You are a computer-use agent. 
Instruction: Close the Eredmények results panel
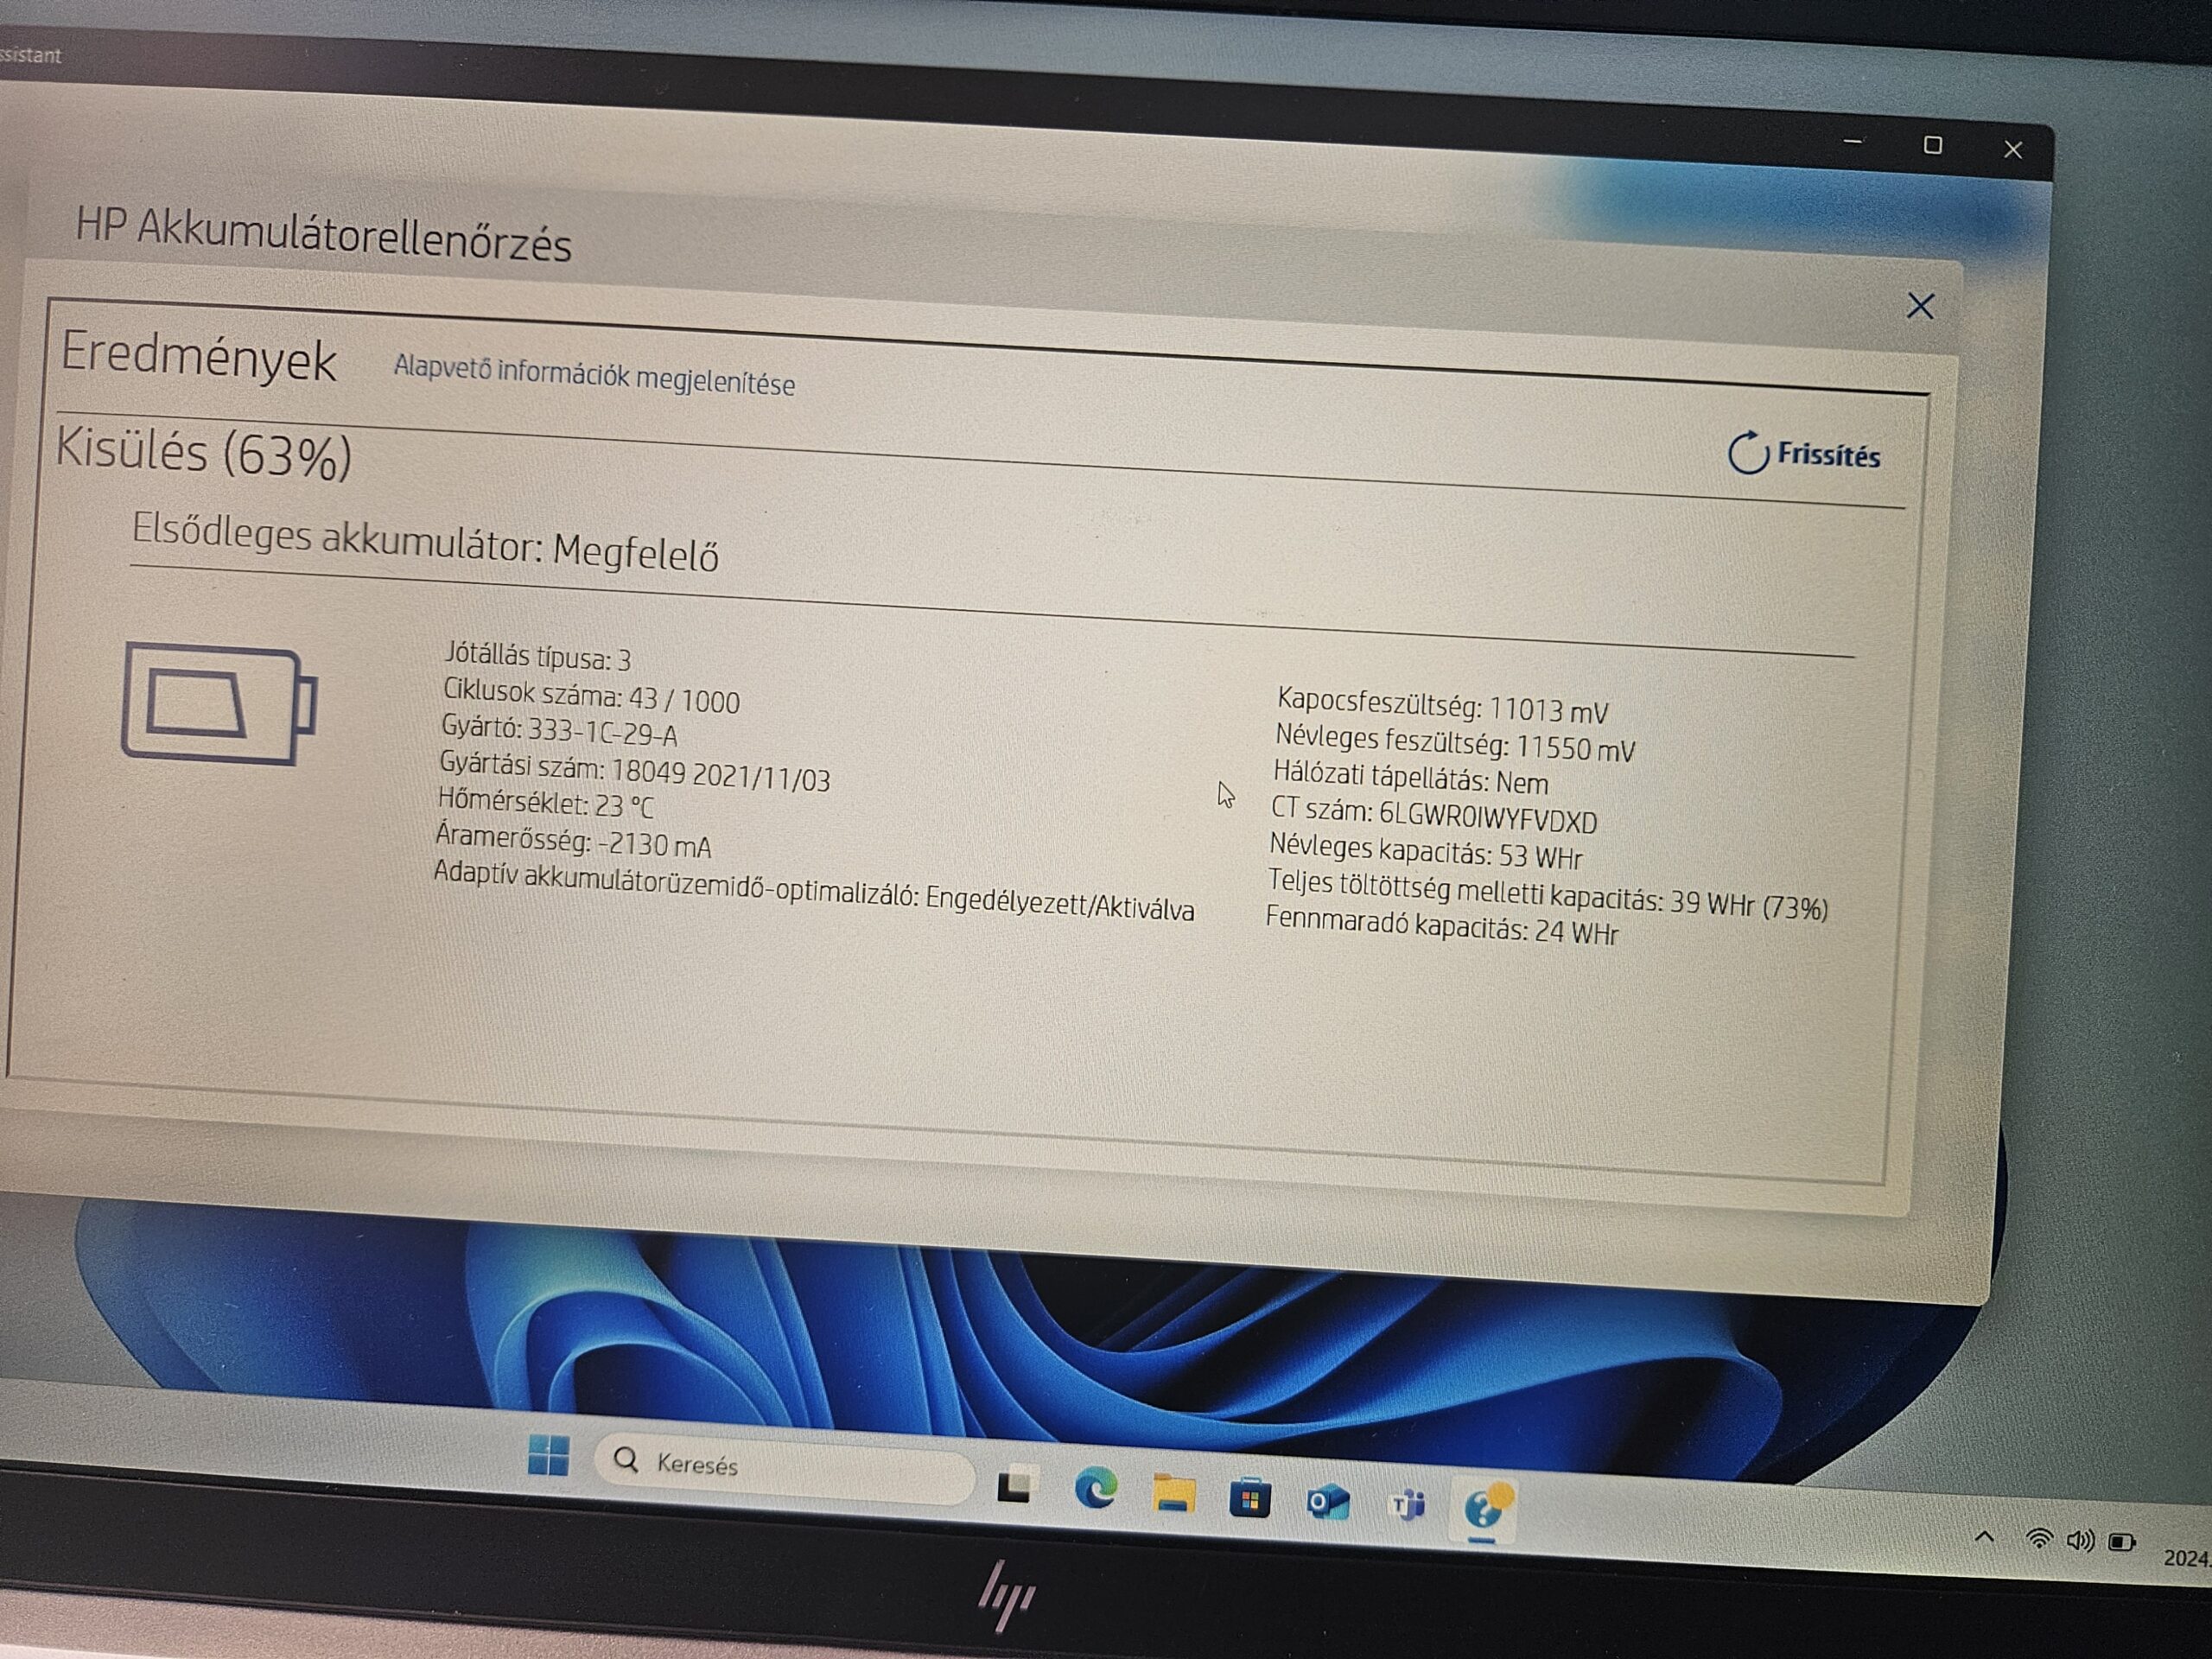coord(1920,306)
